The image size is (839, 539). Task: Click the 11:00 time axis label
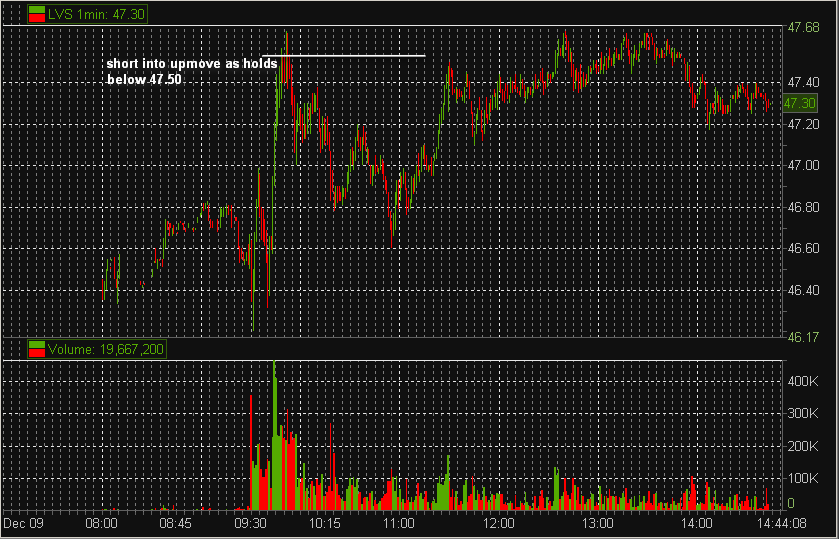400,523
